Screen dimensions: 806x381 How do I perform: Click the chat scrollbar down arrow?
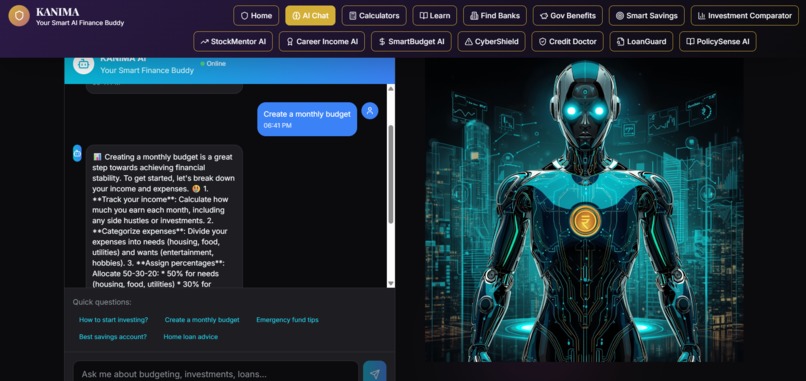click(x=391, y=283)
